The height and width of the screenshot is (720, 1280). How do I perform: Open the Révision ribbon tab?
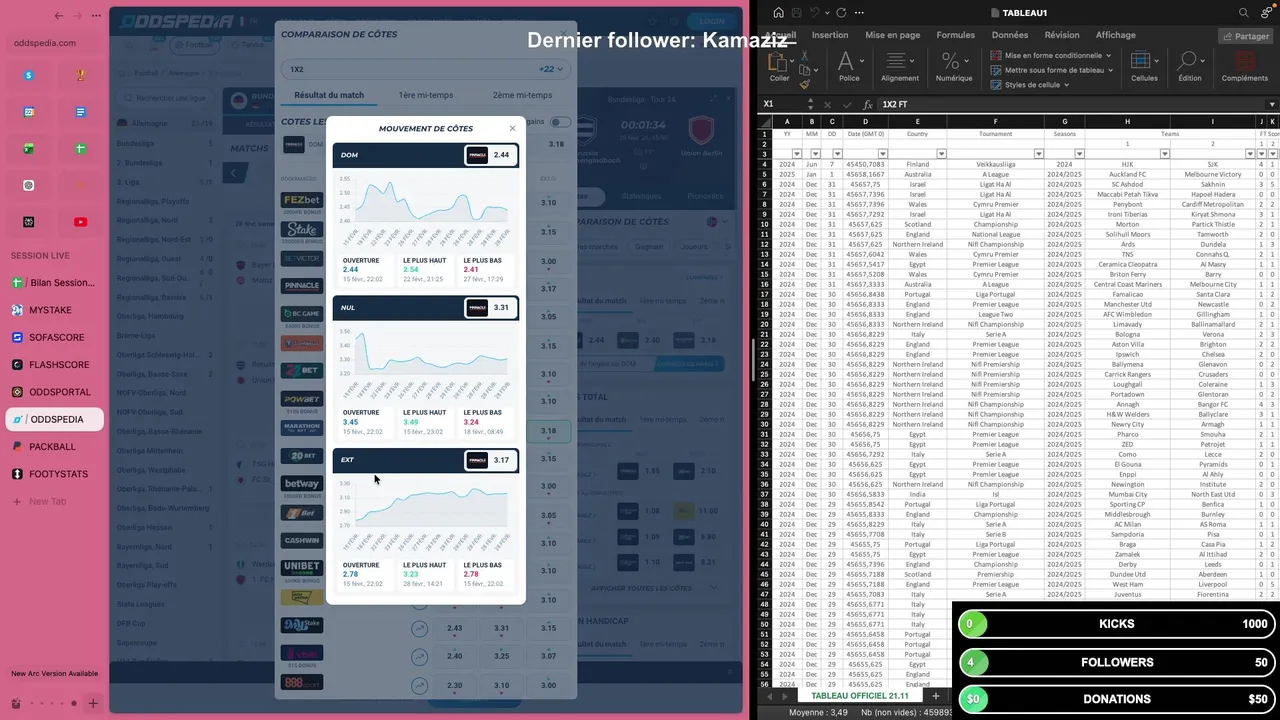coord(1062,35)
